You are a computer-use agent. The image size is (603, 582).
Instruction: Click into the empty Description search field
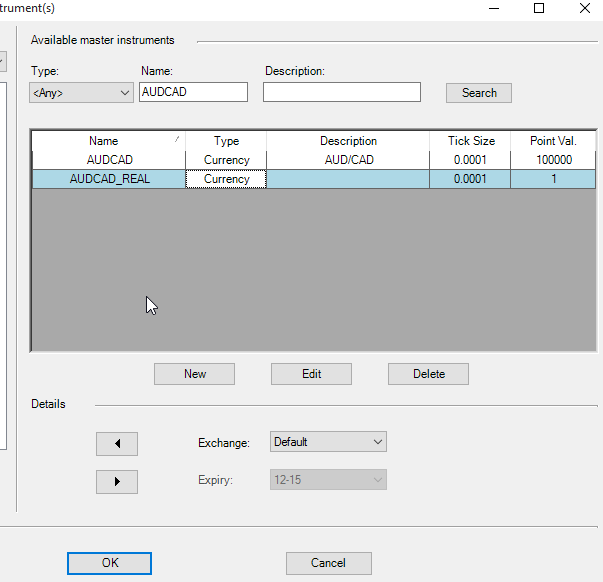[x=342, y=92]
